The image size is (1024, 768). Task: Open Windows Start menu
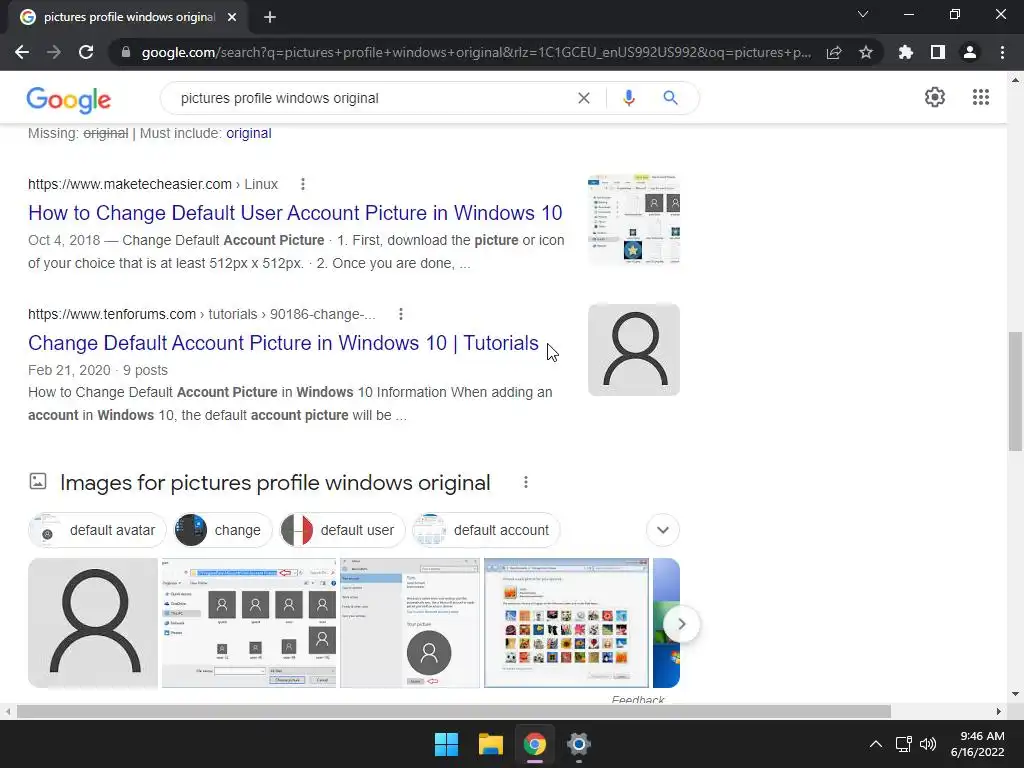click(x=447, y=744)
